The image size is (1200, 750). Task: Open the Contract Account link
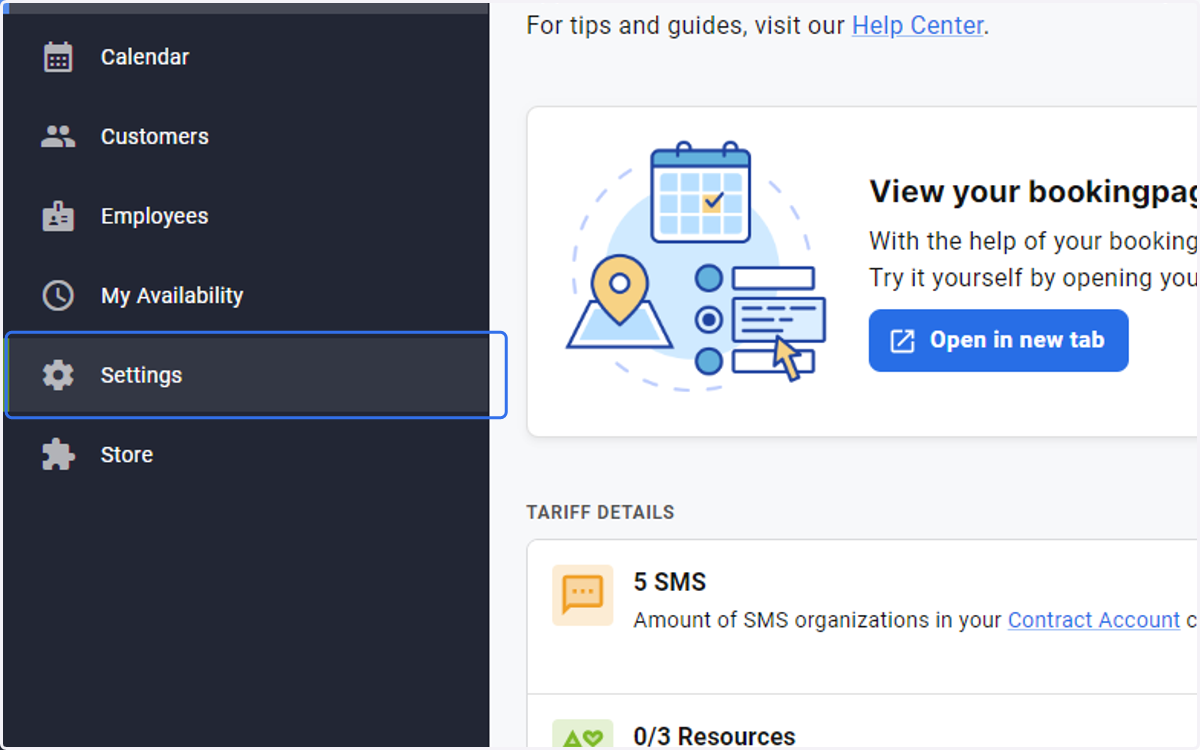1094,620
